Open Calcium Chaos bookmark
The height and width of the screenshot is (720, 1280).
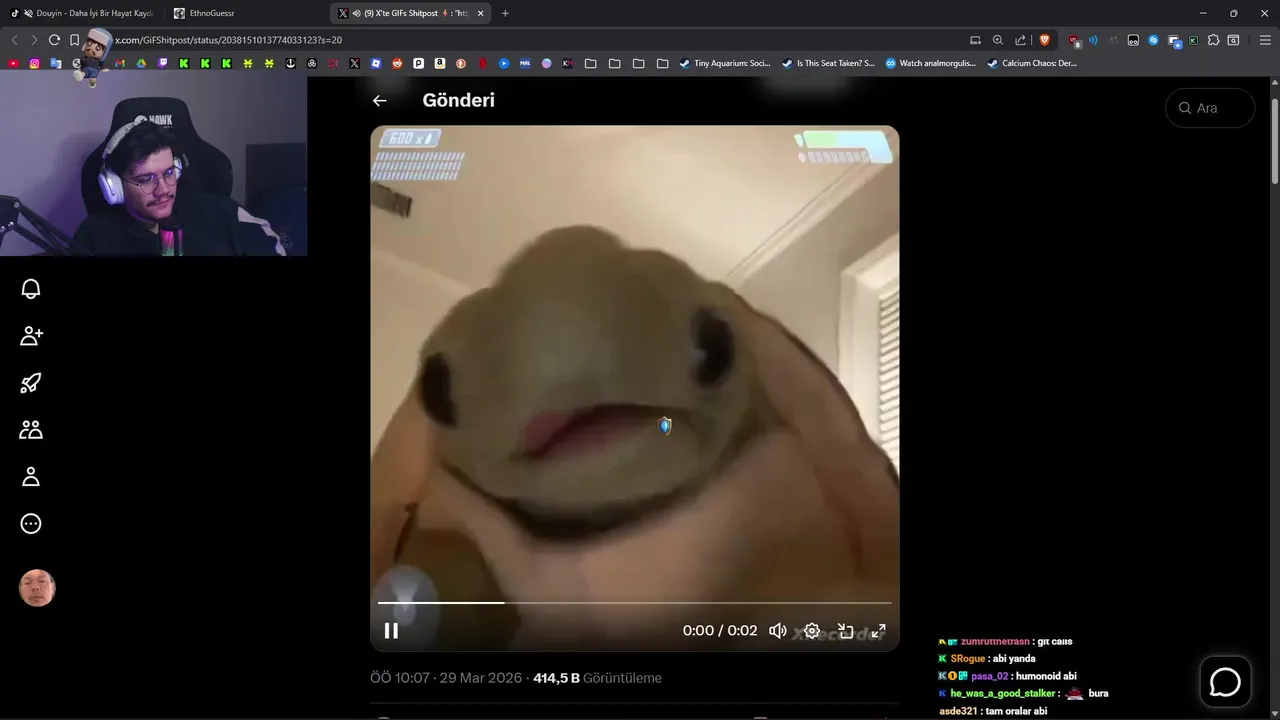[x=1032, y=63]
